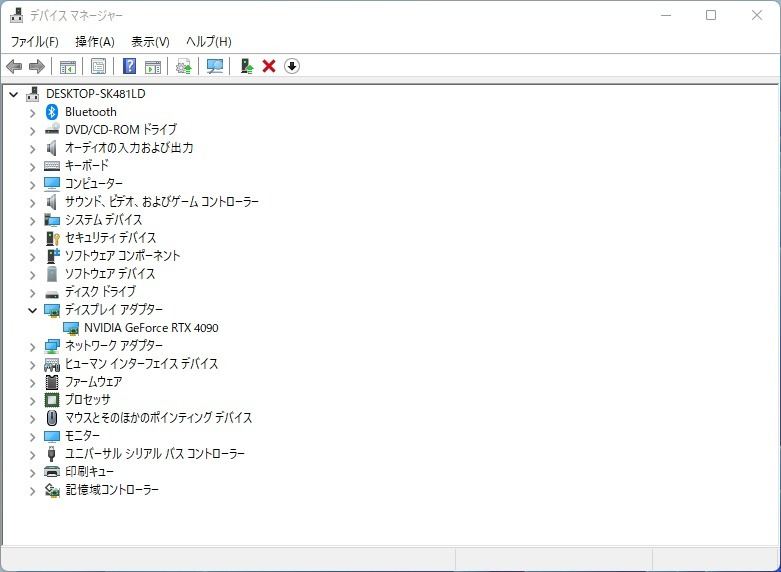Screen dimensions: 781x572
Task: Collapse the DESKTOP-SK481LD root node
Action: tap(14, 94)
